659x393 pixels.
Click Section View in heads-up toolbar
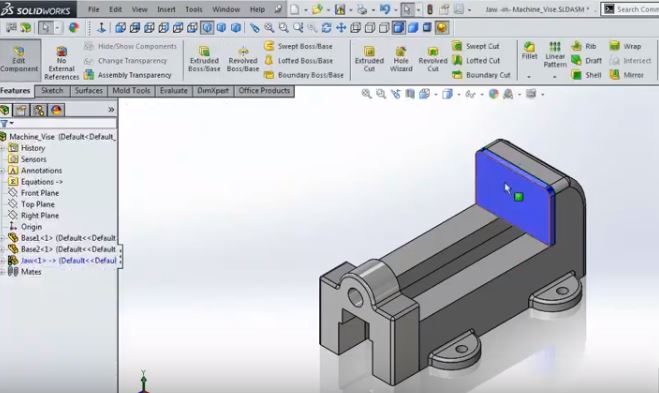[x=410, y=94]
